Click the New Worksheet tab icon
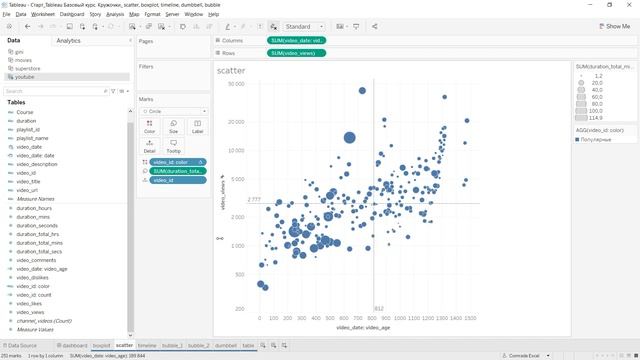This screenshot has width=640, height=360. 263,346
